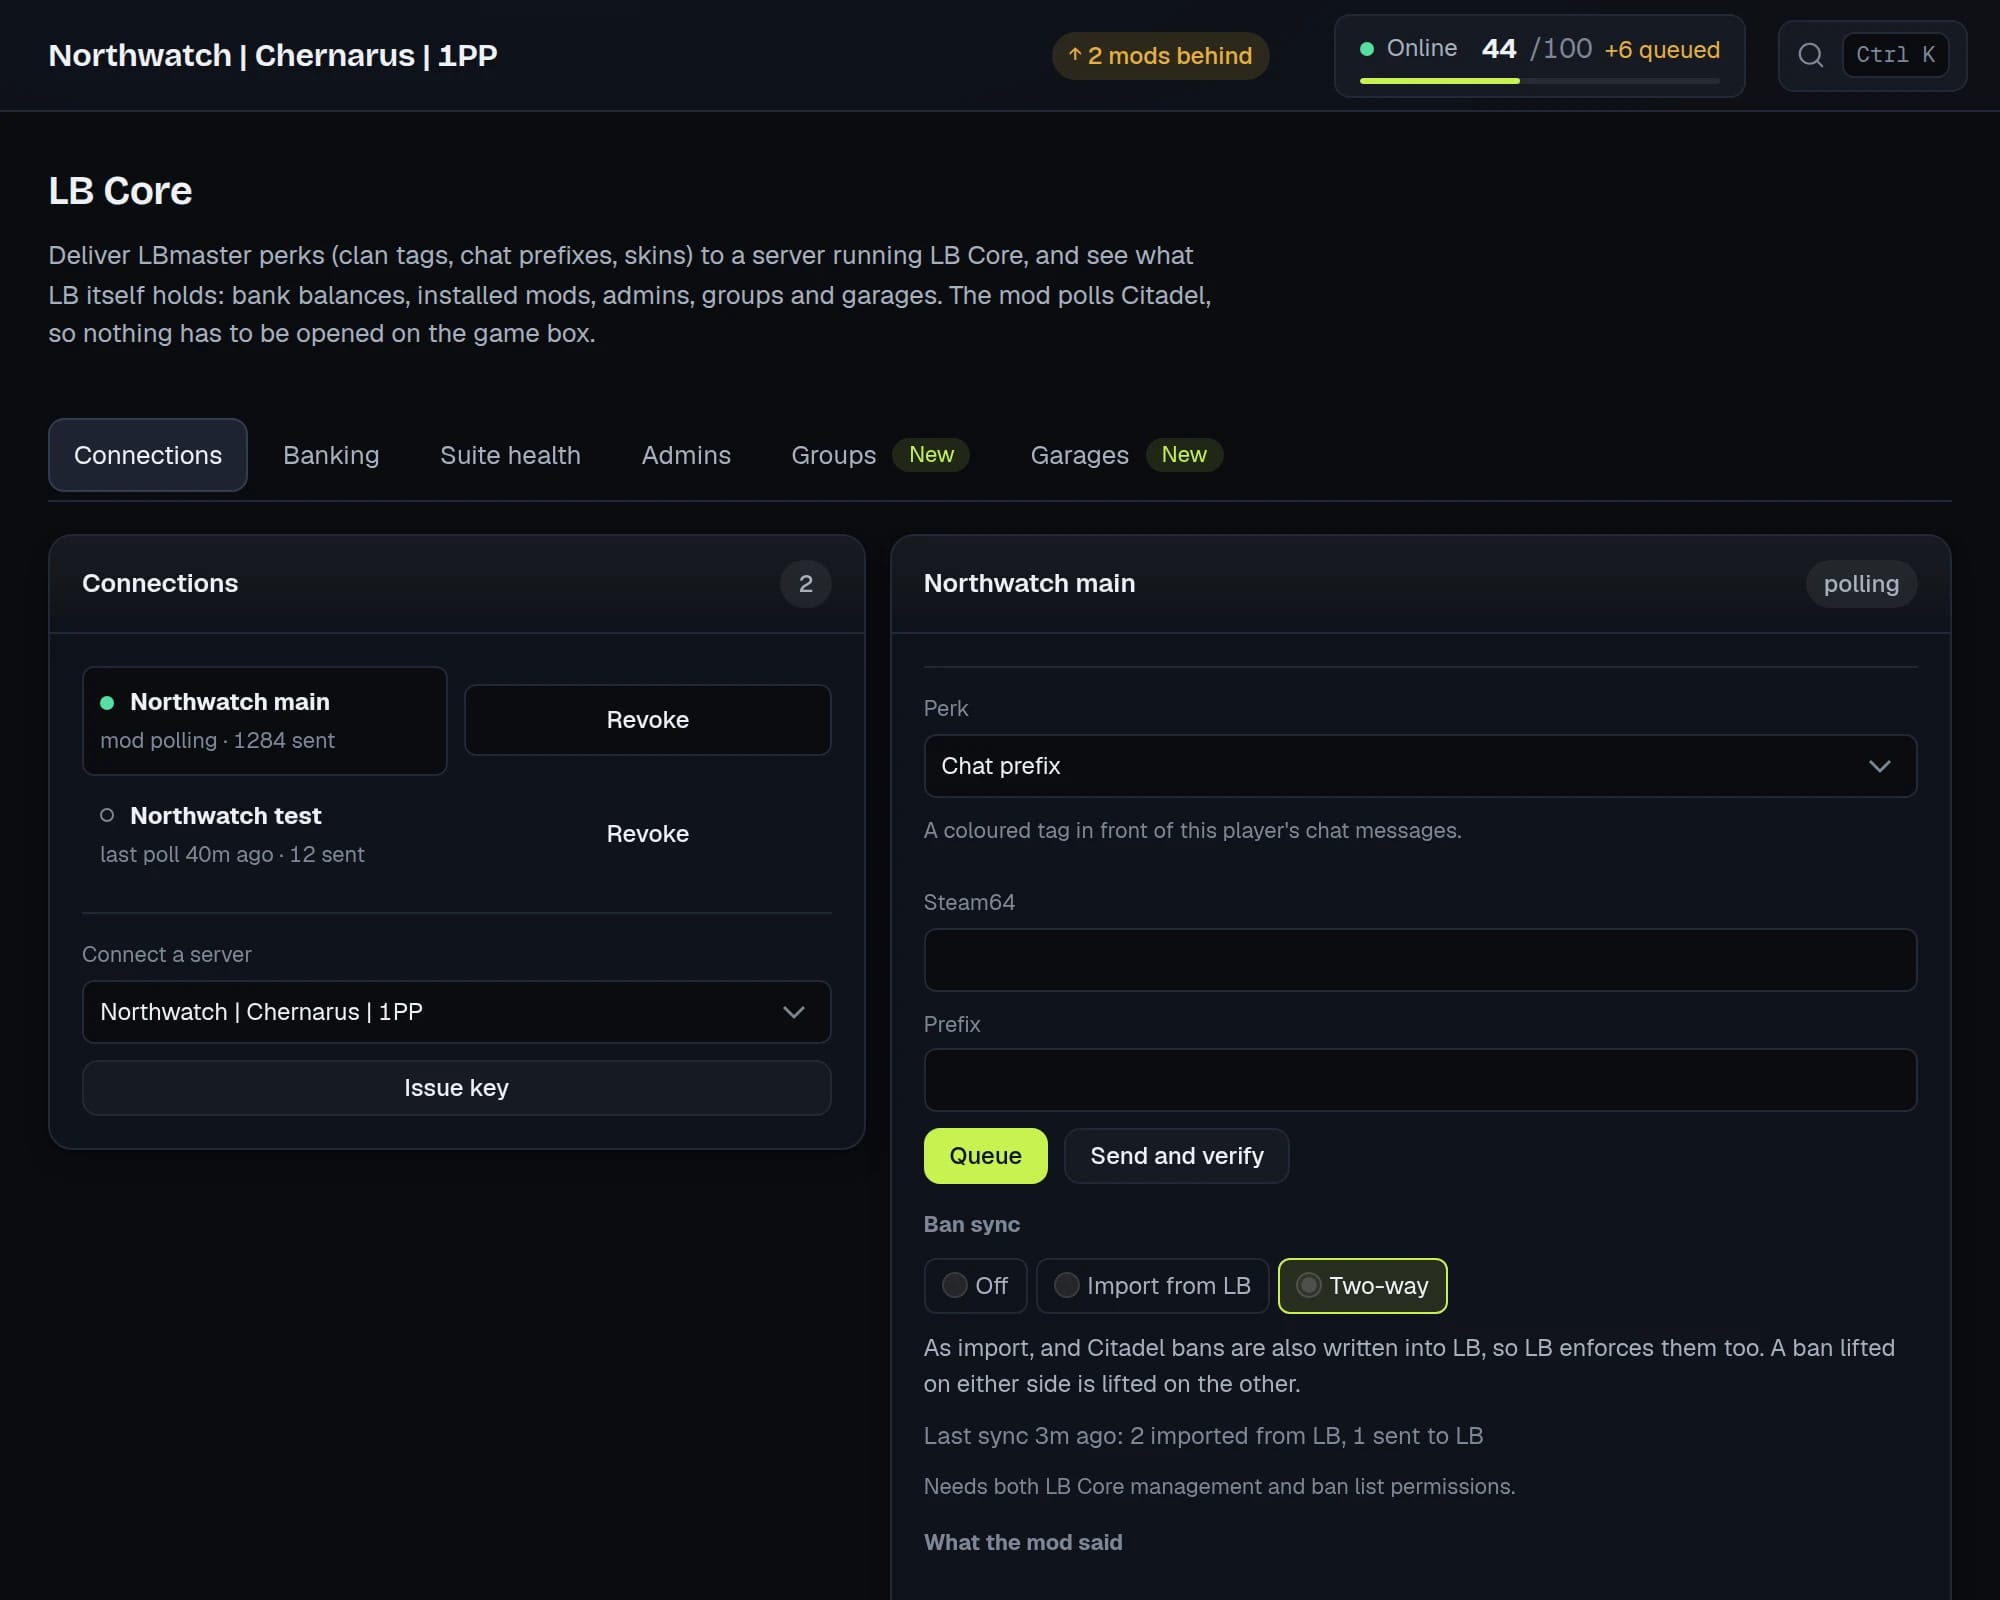
Task: Click the Perk dropdown chevron arrow
Action: coord(1880,766)
